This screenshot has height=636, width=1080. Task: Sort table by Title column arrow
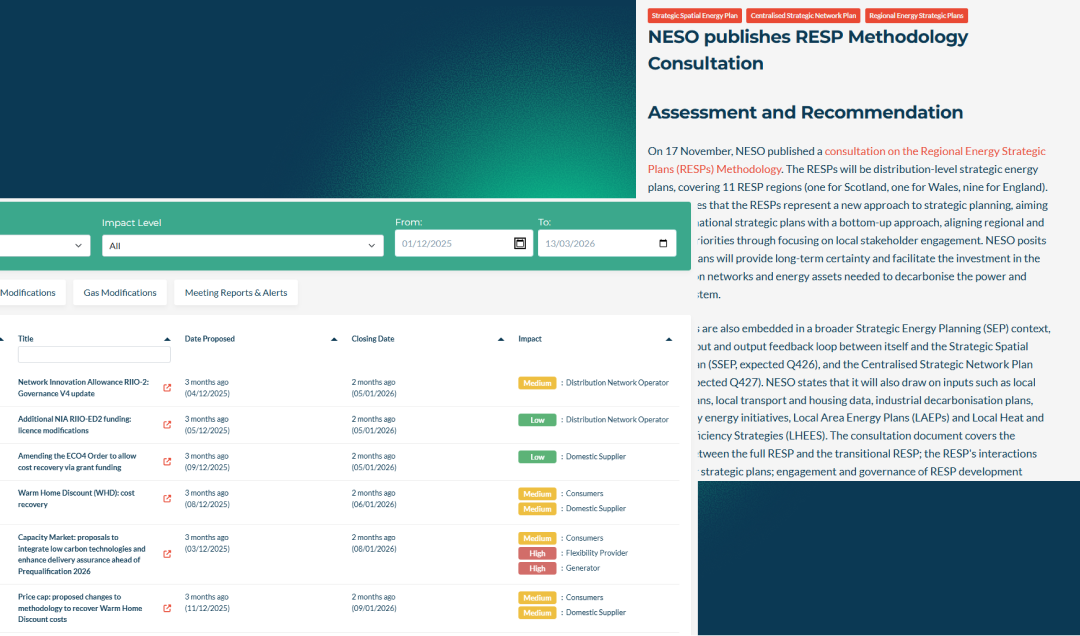coord(167,339)
